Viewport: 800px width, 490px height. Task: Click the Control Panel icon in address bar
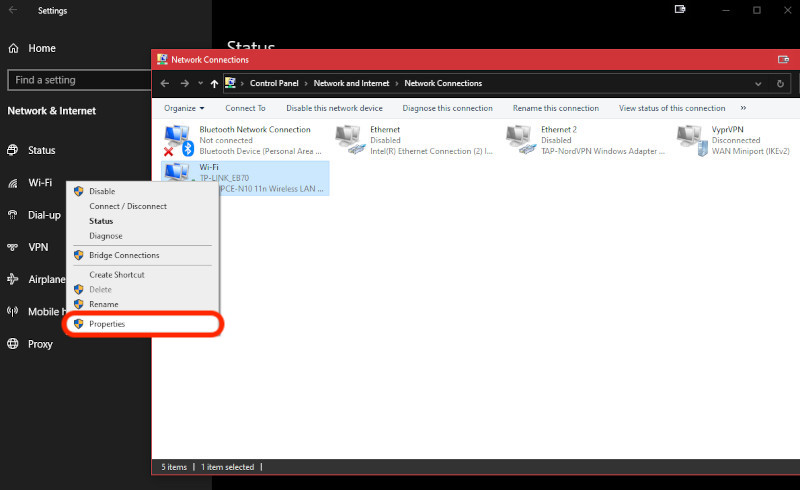[x=231, y=83]
